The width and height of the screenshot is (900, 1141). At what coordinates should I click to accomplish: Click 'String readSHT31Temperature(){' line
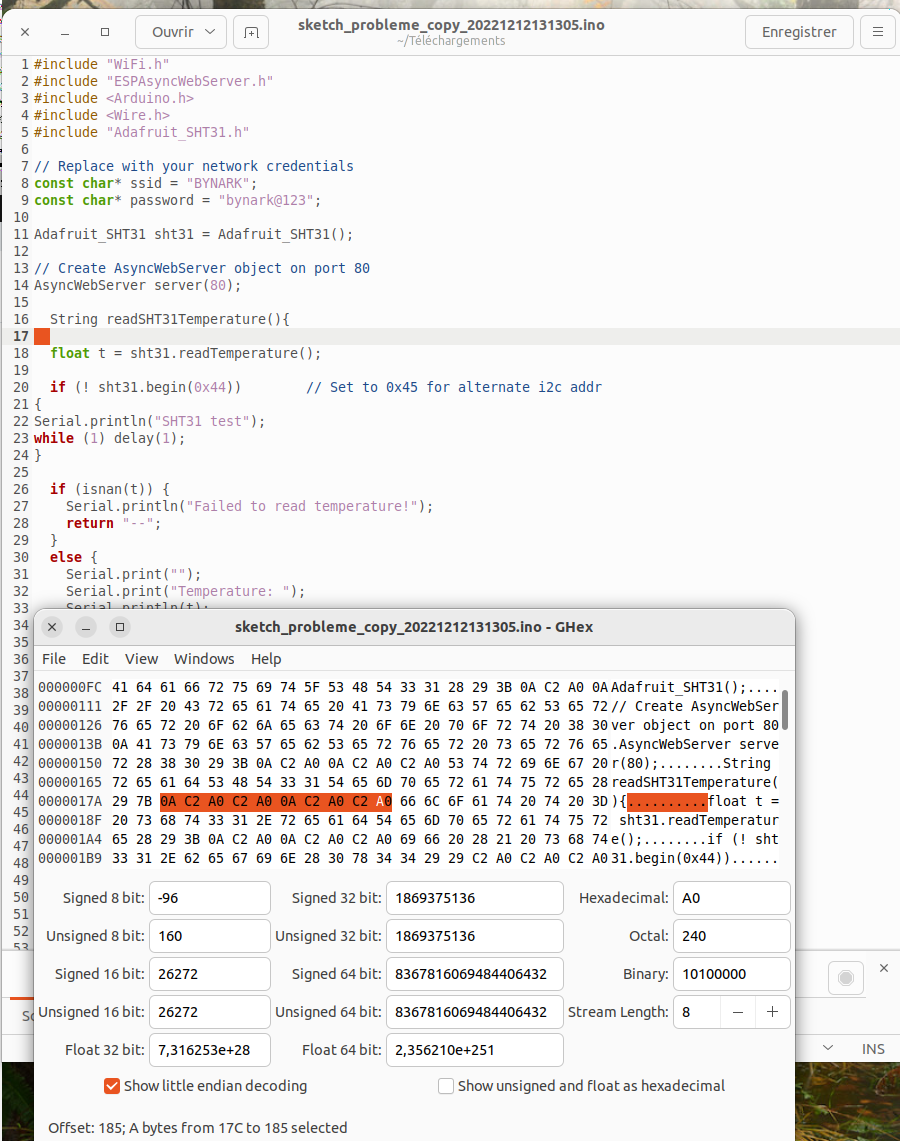coord(170,319)
